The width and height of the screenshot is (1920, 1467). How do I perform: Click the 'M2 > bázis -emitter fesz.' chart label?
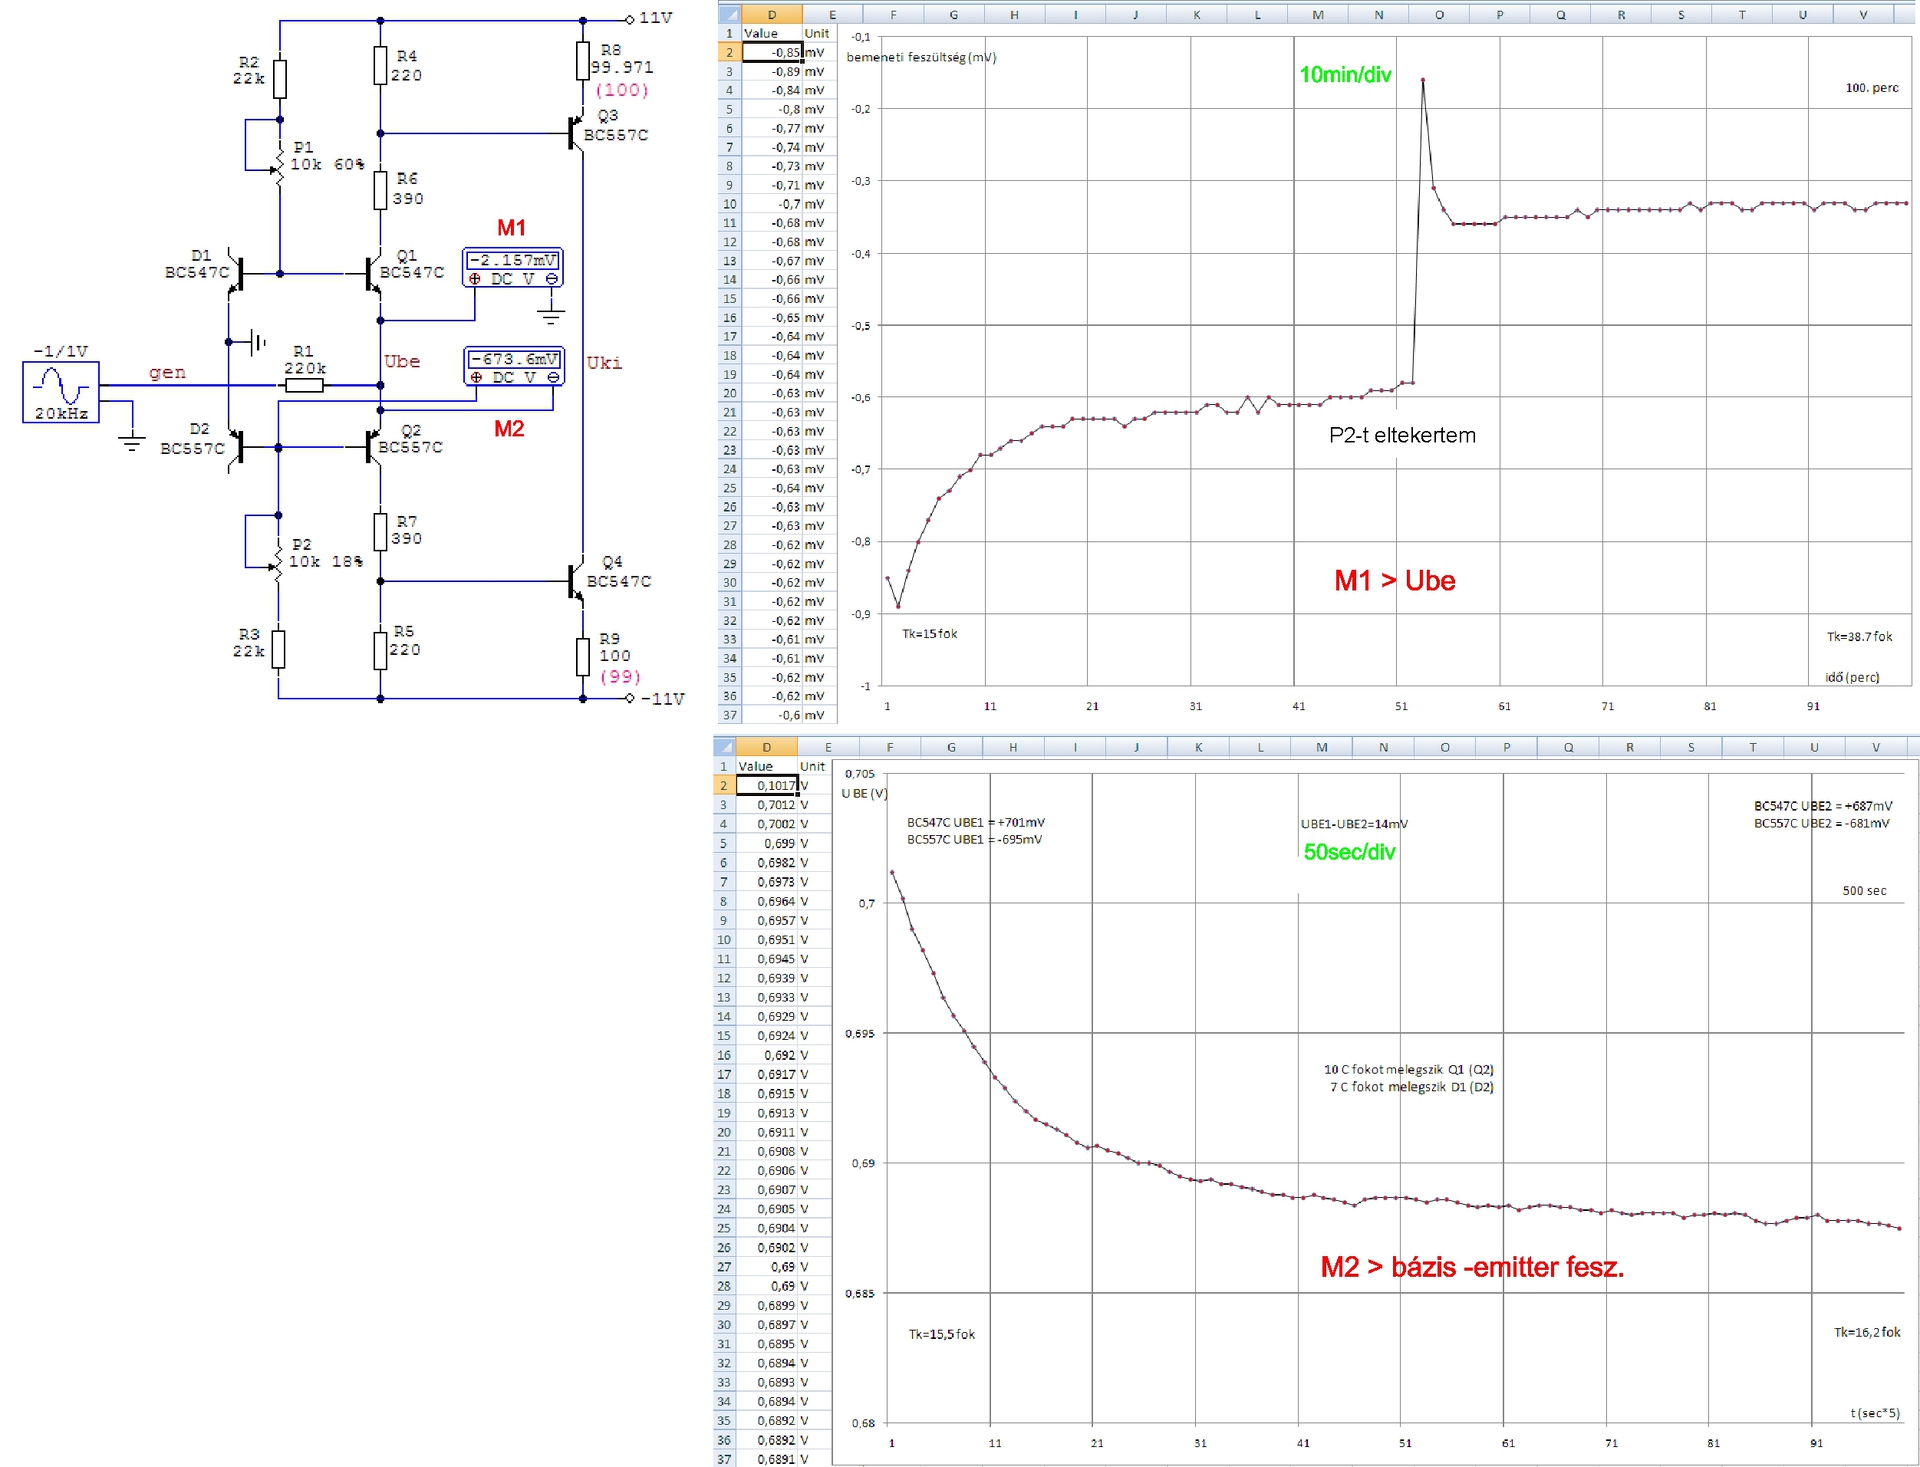pos(1471,1267)
